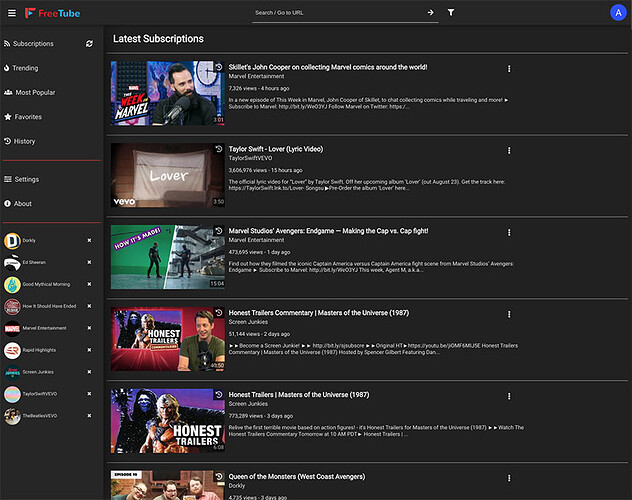Viewport: 632px width, 500px height.
Task: Click the Search / Go to URL field
Action: (x=335, y=13)
